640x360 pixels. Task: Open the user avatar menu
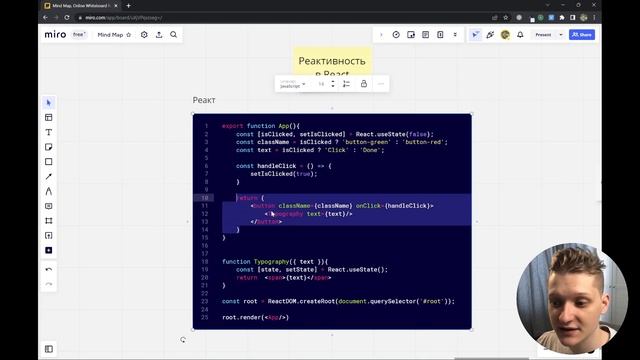point(505,35)
